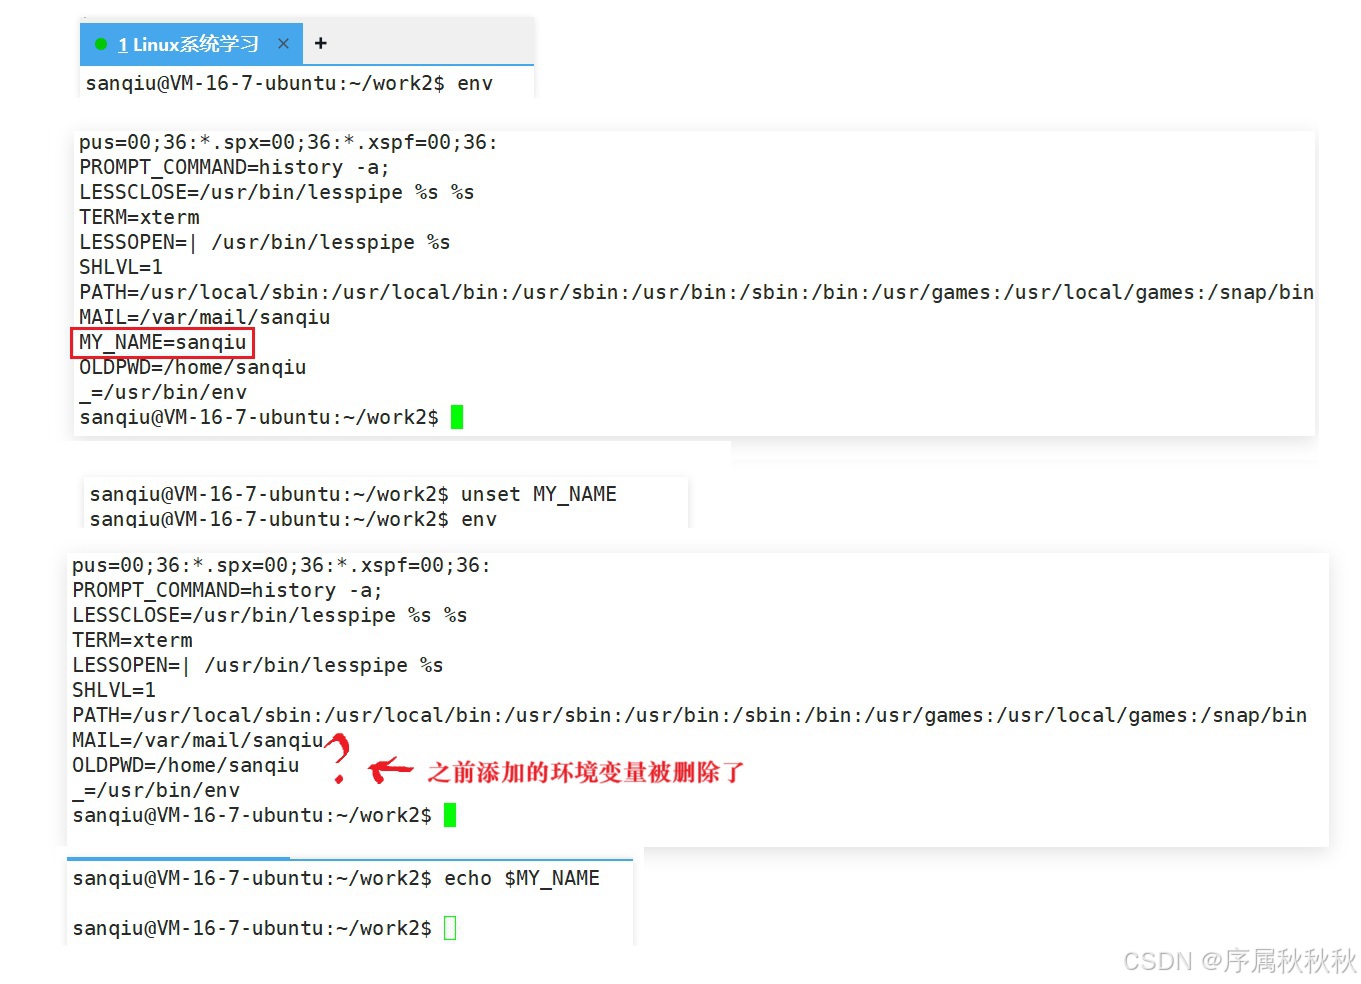Click the green cursor after first output prompt
This screenshot has height=984, width=1361.
pos(457,417)
